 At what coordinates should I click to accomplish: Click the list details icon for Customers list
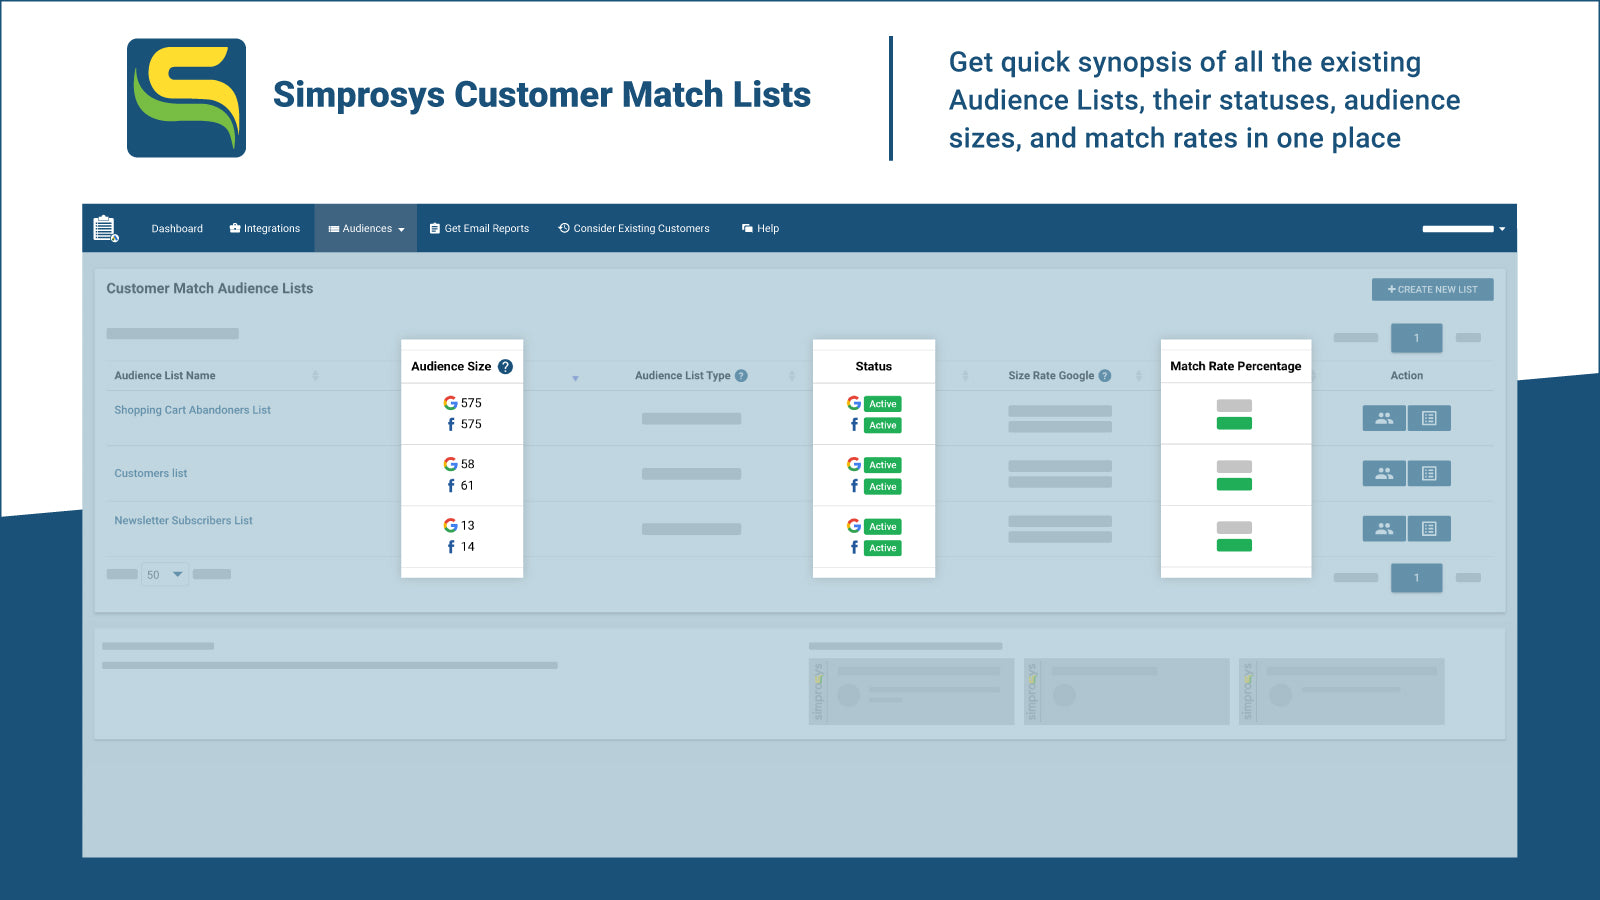point(1429,473)
